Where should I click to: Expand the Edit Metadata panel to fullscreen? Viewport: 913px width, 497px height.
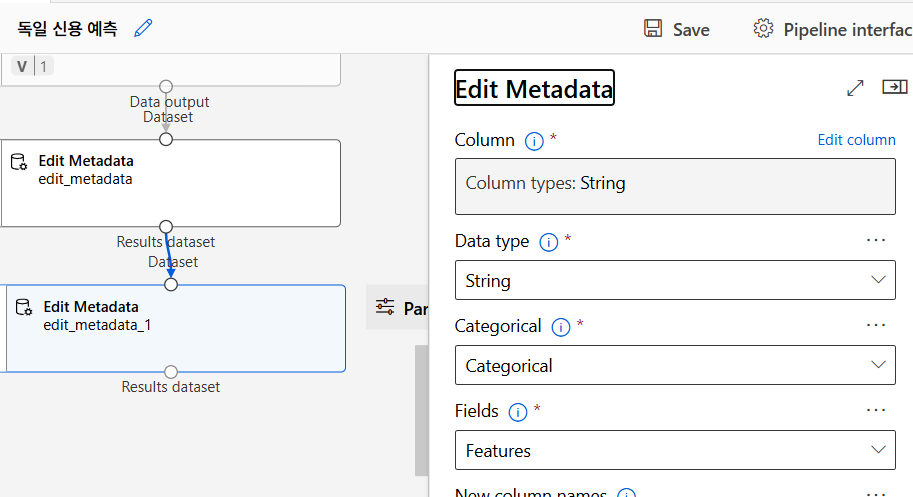pyautogui.click(x=855, y=88)
